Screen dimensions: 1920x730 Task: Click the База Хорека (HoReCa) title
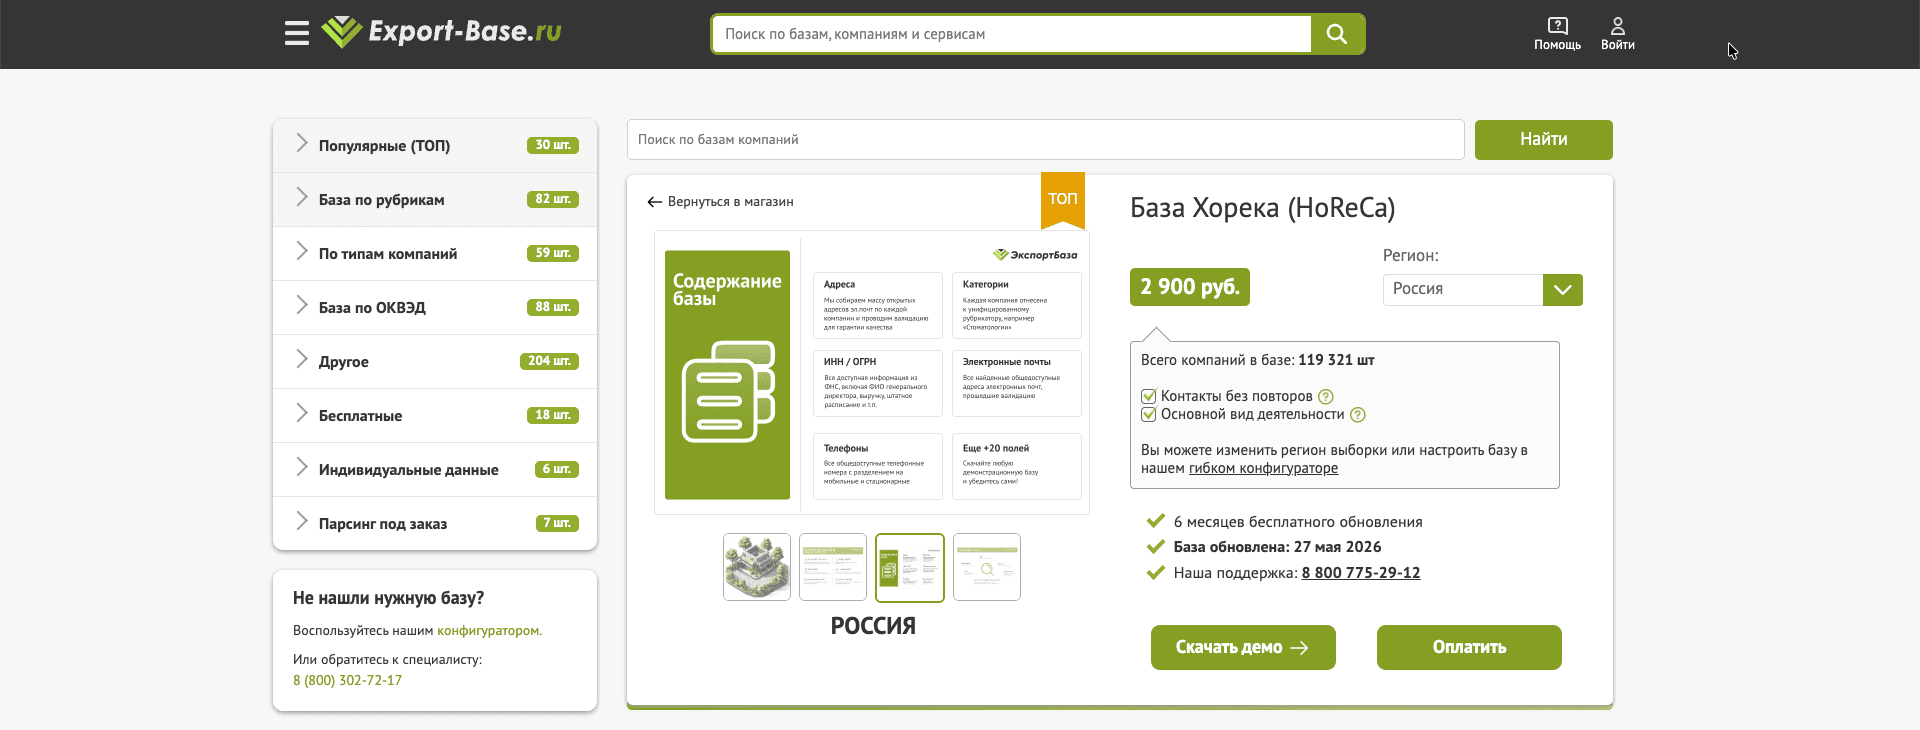click(1262, 208)
